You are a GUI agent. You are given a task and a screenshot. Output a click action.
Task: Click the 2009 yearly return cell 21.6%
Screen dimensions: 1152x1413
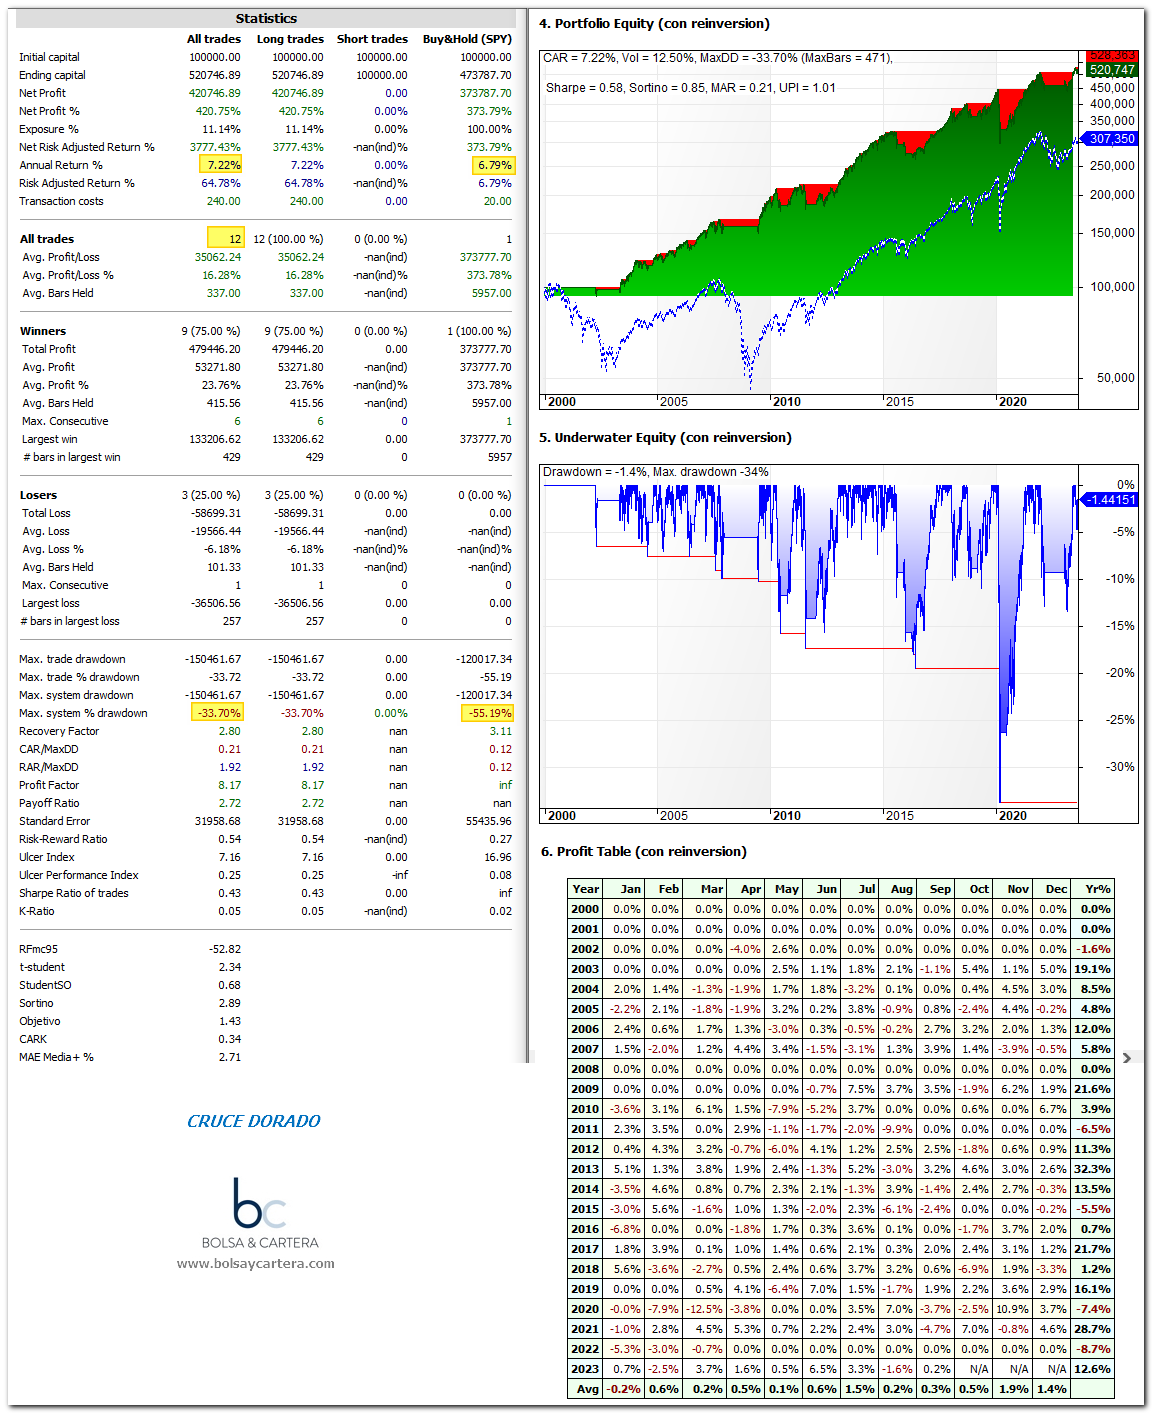click(1093, 1089)
